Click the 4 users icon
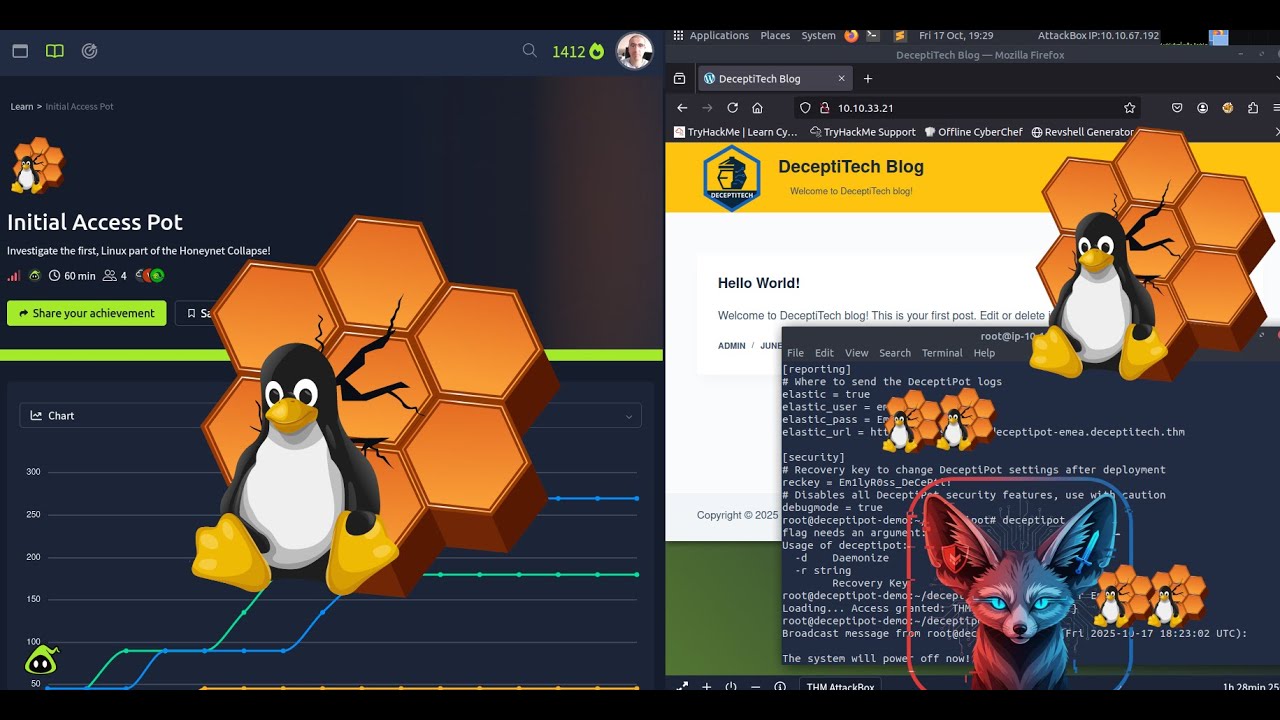 click(110, 276)
